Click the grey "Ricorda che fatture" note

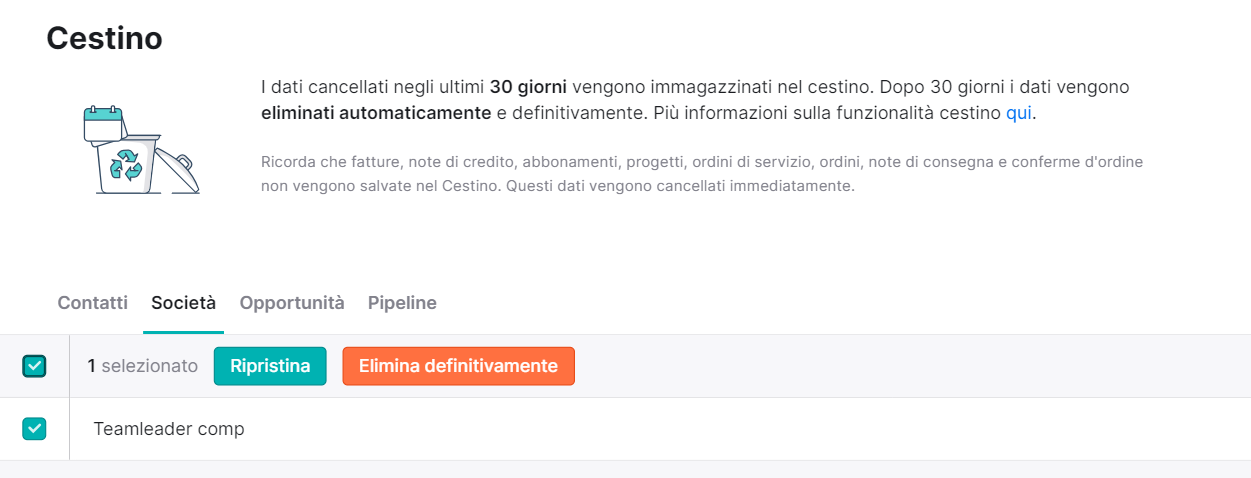(702, 174)
